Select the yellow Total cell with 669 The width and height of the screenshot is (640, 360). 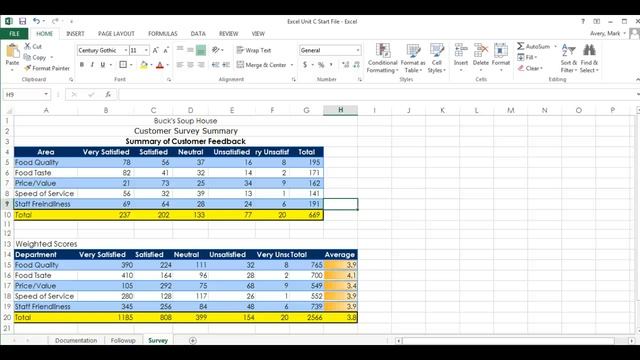pyautogui.click(x=307, y=215)
